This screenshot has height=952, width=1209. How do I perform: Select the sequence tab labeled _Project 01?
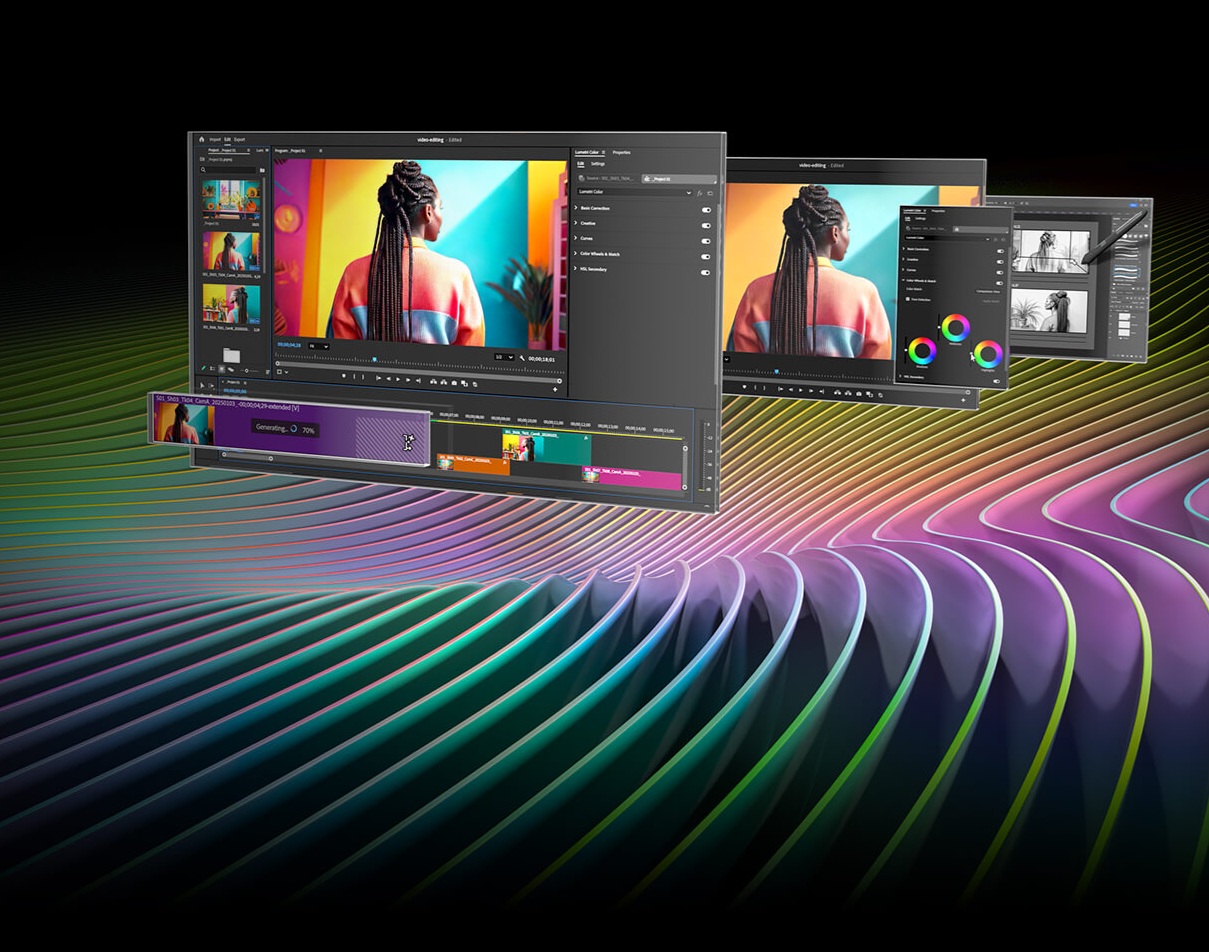(x=233, y=382)
